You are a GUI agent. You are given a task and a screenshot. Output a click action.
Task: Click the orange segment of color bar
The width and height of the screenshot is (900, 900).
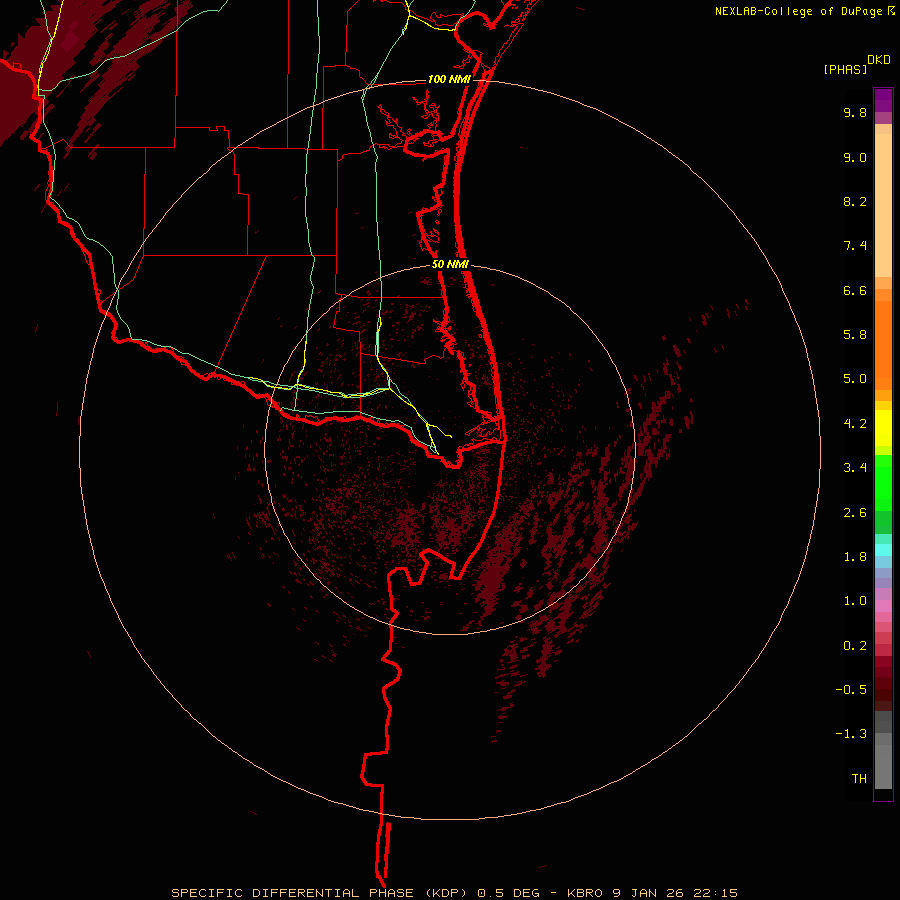[x=883, y=345]
